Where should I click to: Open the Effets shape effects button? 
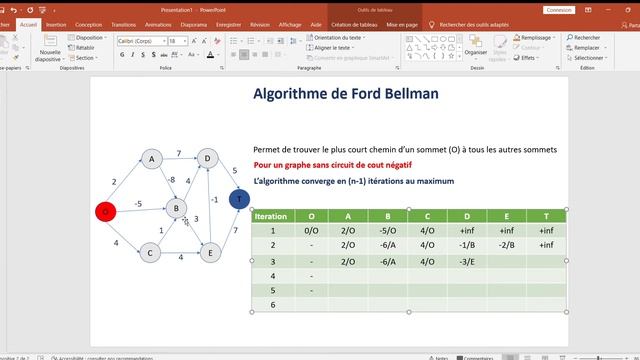526,58
